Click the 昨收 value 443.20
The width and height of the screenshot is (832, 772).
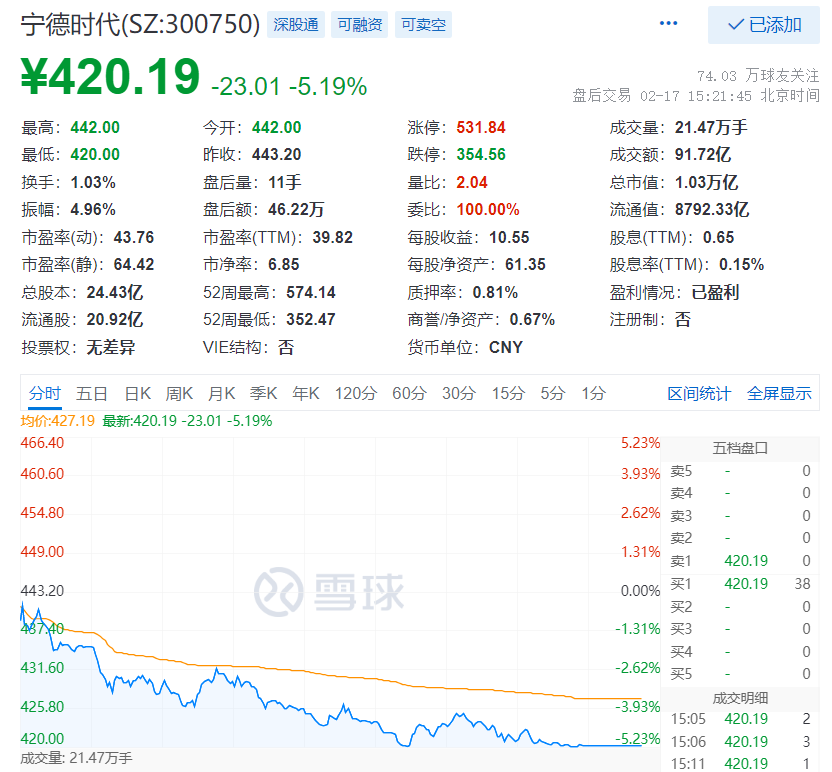pos(276,154)
